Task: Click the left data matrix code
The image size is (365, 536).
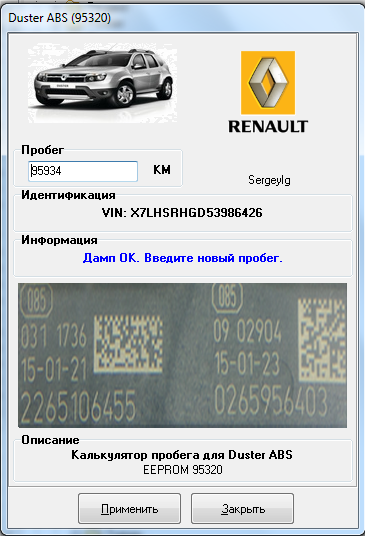Action: [x=128, y=344]
